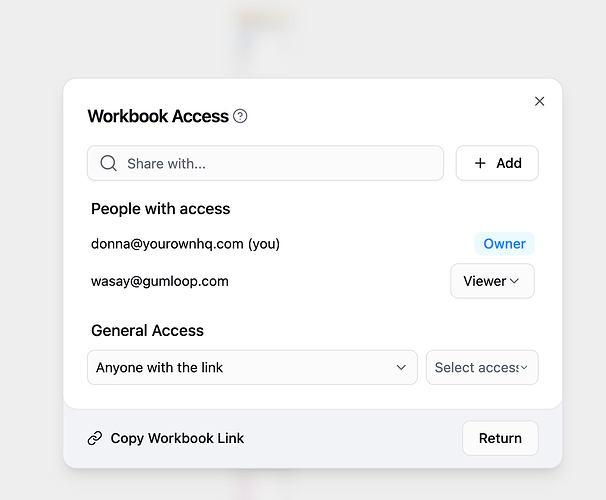Click the chain link icon
The image size is (606, 500).
pyautogui.click(x=95, y=438)
